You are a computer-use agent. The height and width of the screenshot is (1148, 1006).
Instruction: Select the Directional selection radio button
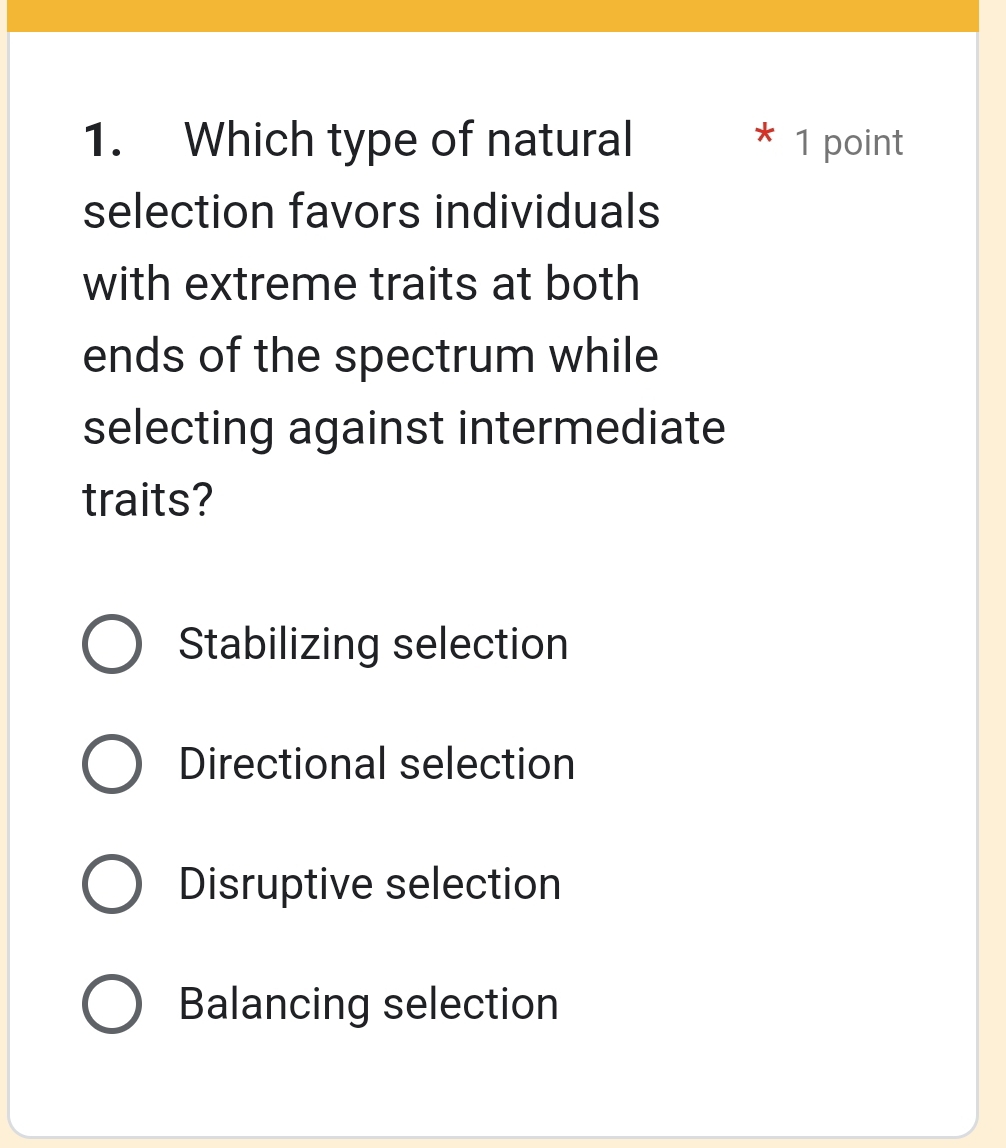[111, 764]
